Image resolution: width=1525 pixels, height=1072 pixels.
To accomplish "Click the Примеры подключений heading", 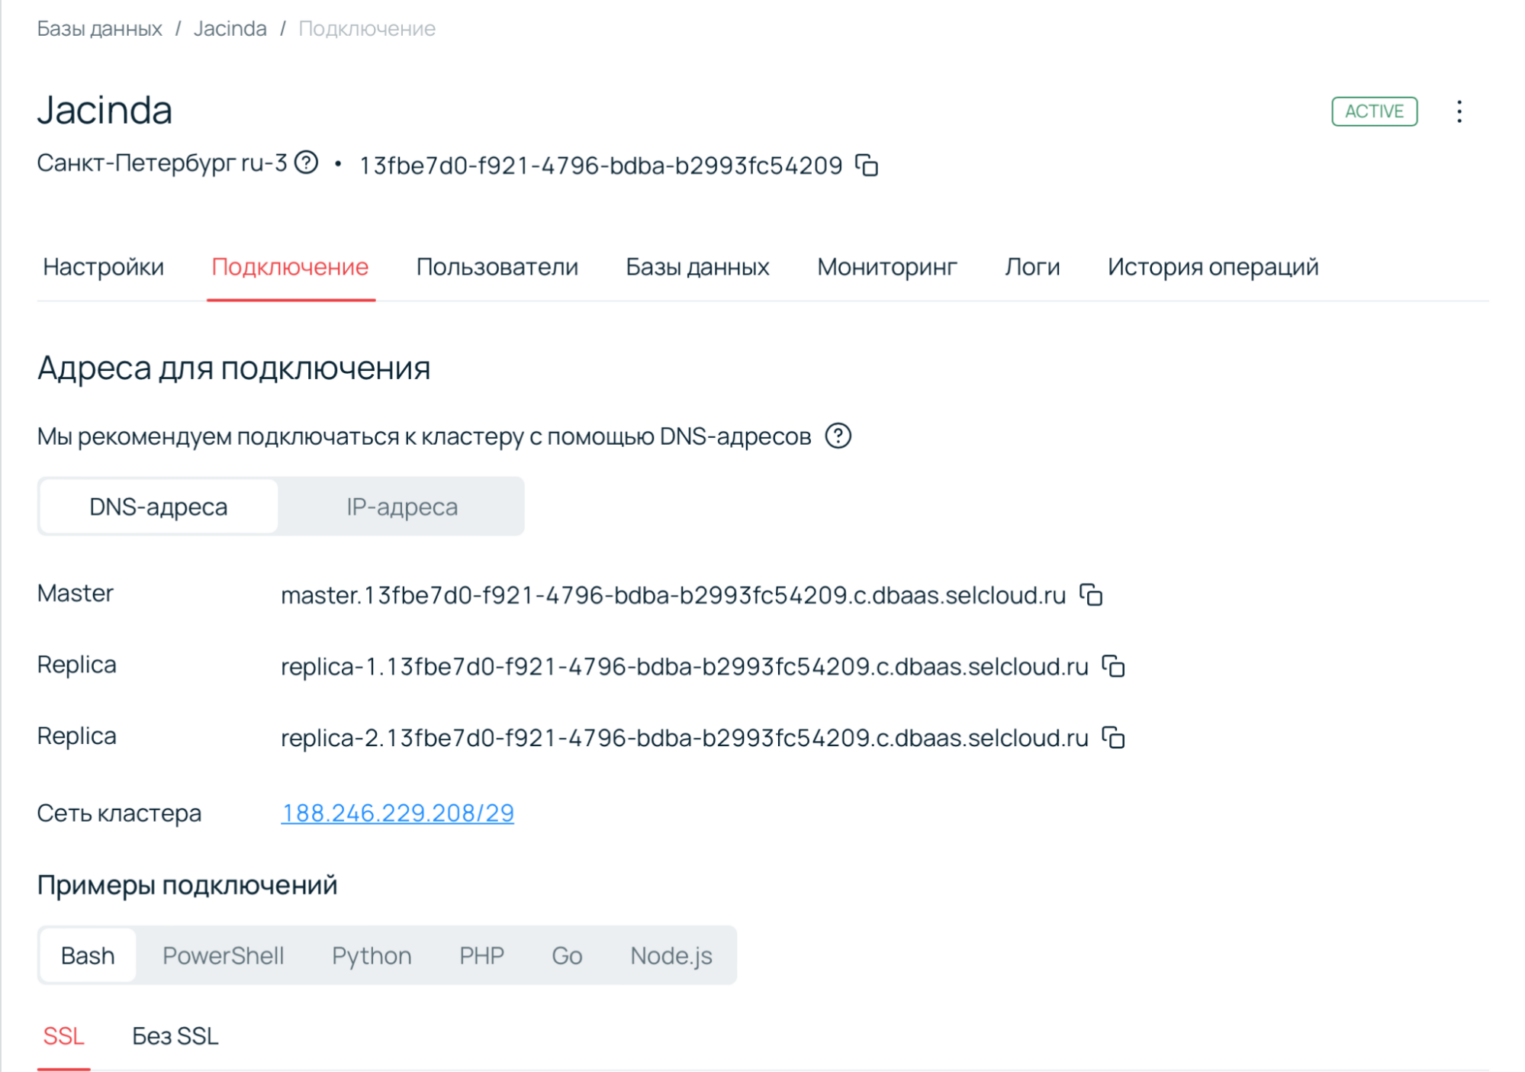I will pos(187,885).
